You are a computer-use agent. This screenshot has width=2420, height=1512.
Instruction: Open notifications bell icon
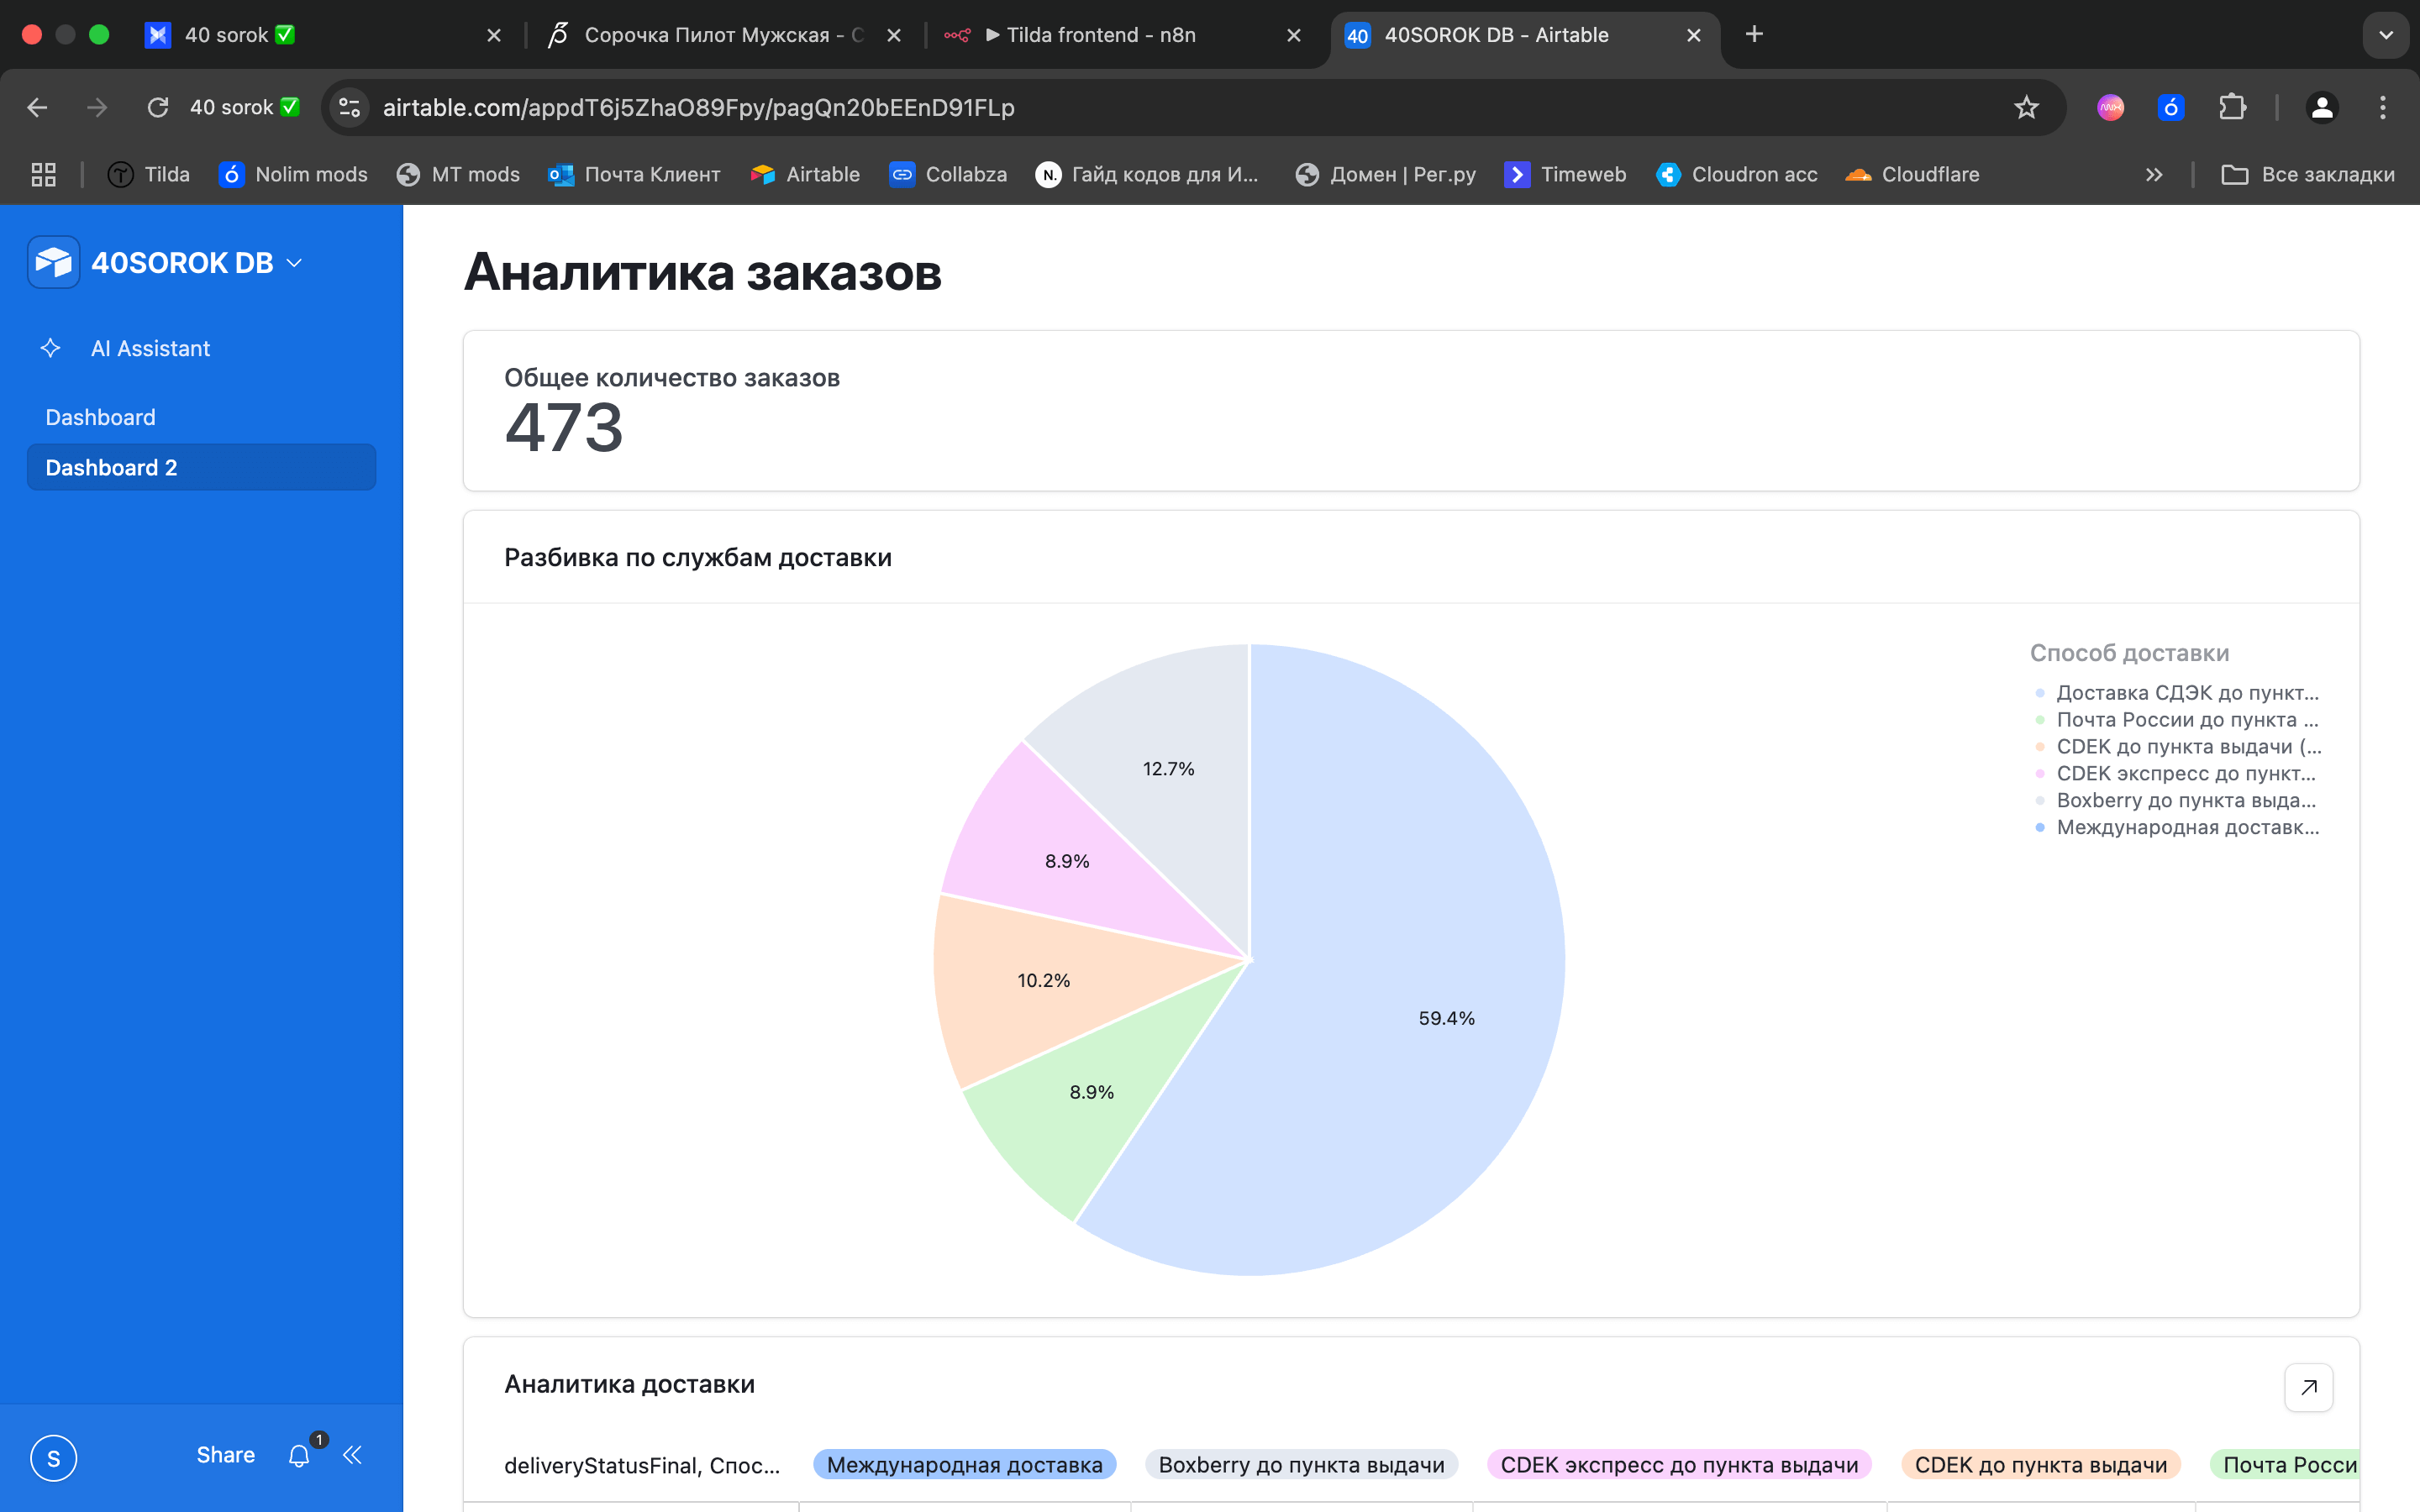[x=299, y=1456]
